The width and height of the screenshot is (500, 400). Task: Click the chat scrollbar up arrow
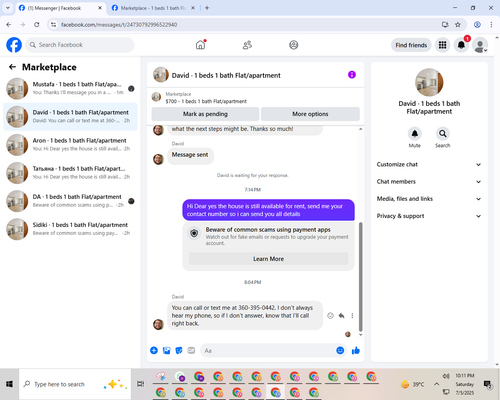pyautogui.click(x=360, y=129)
